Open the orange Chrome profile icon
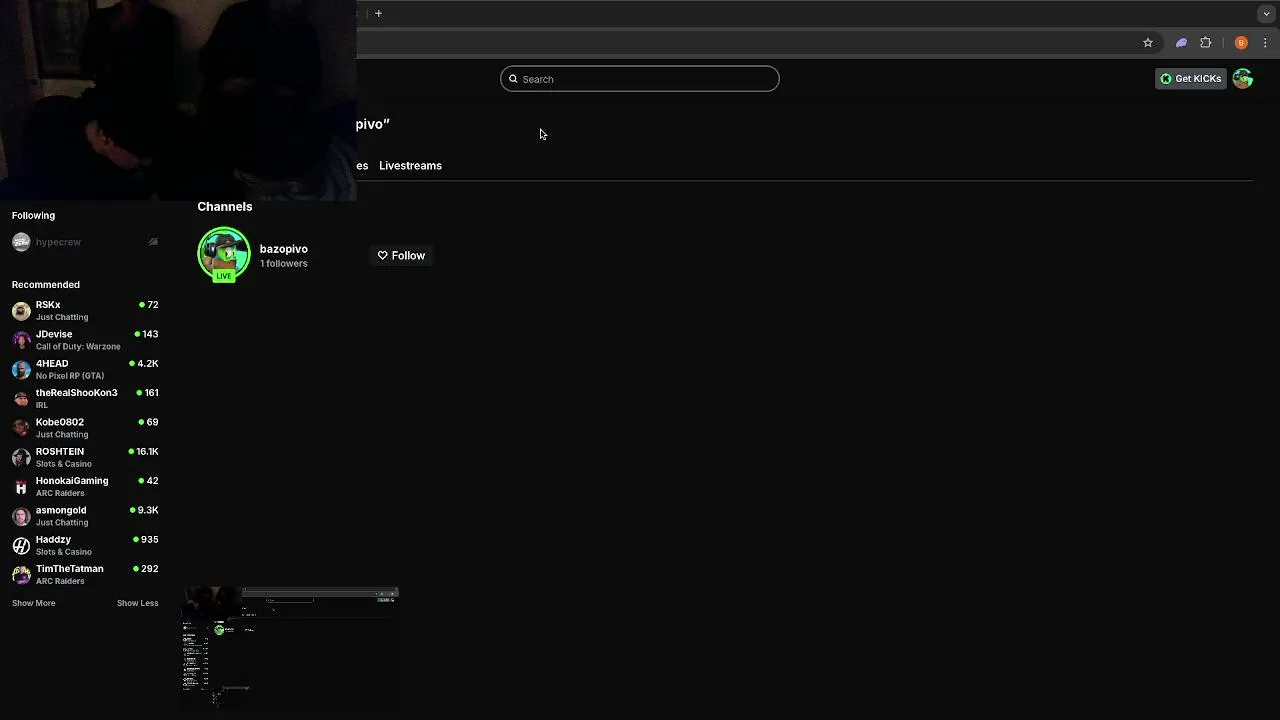 [1241, 43]
